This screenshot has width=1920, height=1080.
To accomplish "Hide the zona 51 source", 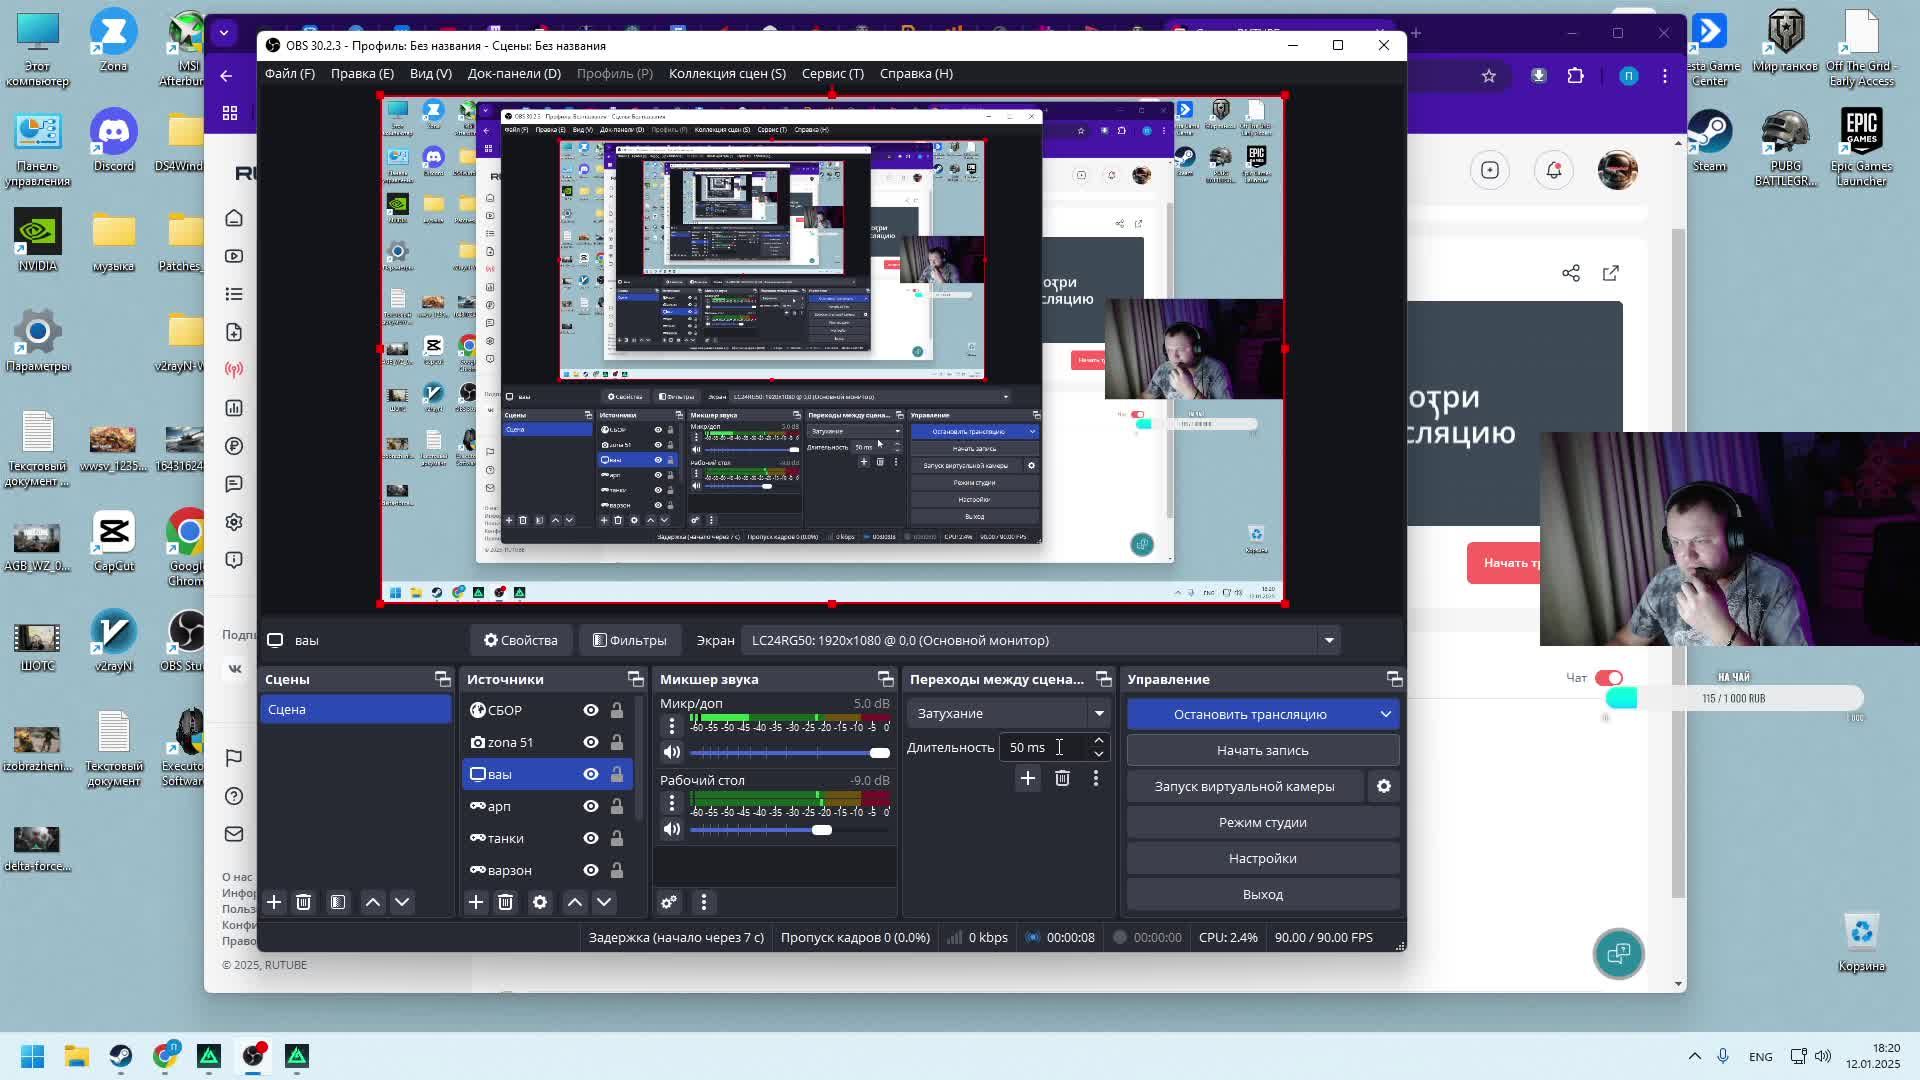I will tap(591, 742).
